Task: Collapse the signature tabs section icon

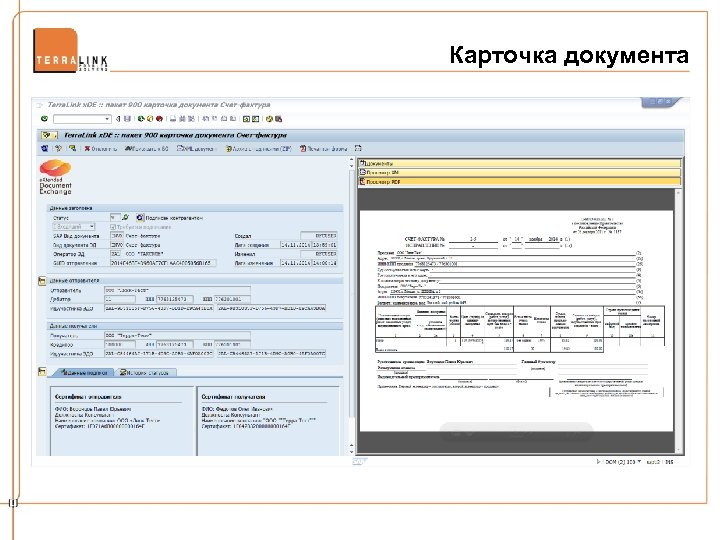Action: (42, 371)
